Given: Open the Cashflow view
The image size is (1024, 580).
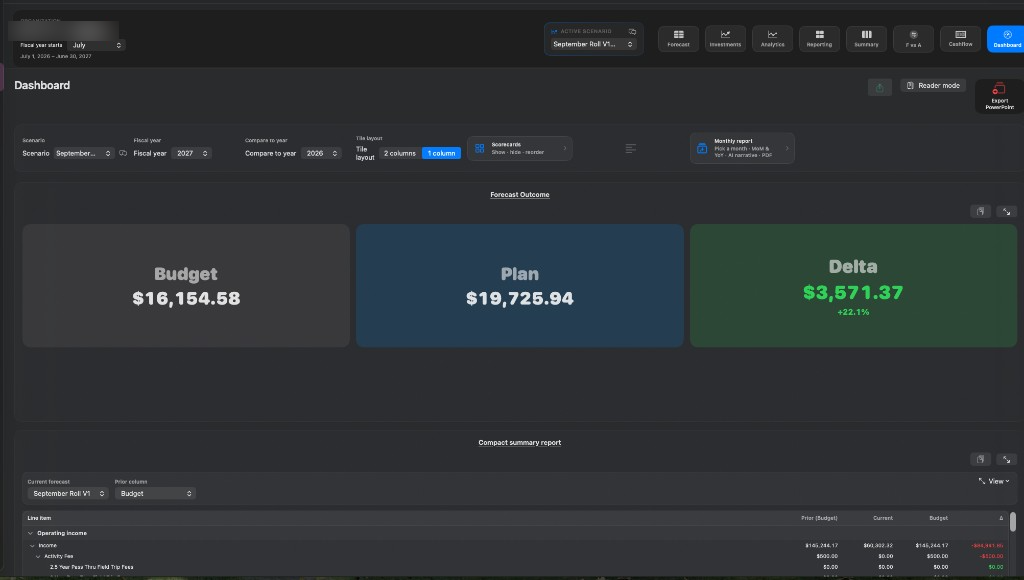Looking at the screenshot, I should pos(960,39).
